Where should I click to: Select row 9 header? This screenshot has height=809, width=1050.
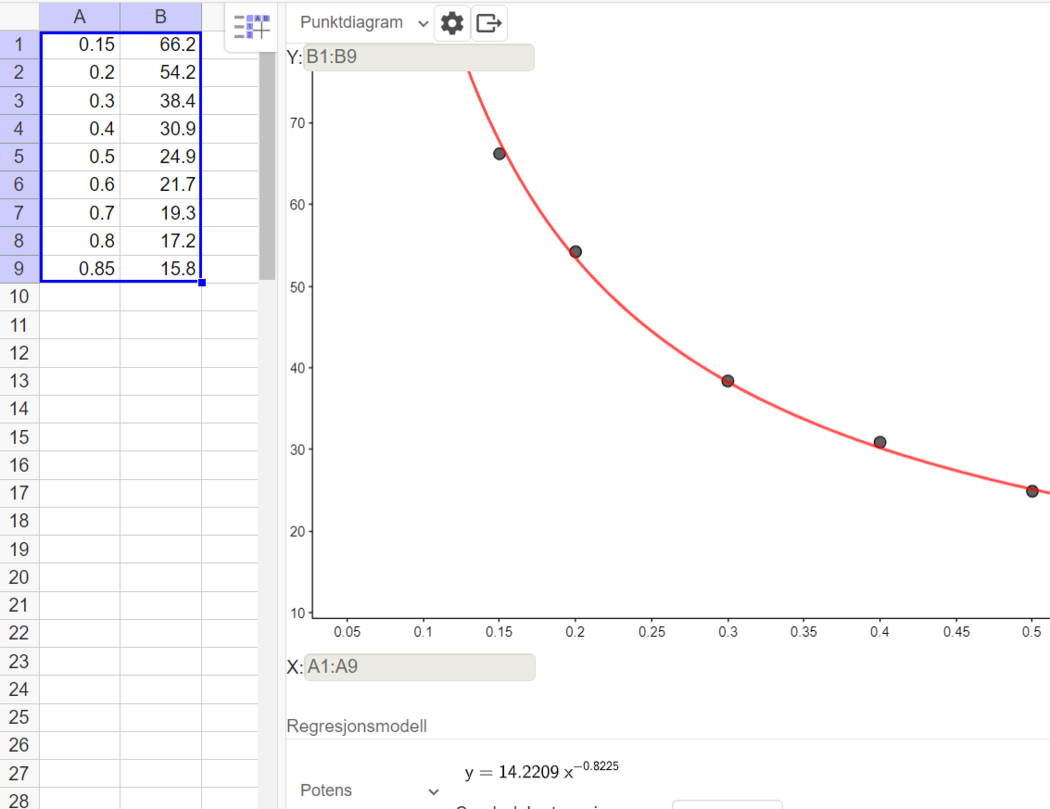coord(19,269)
